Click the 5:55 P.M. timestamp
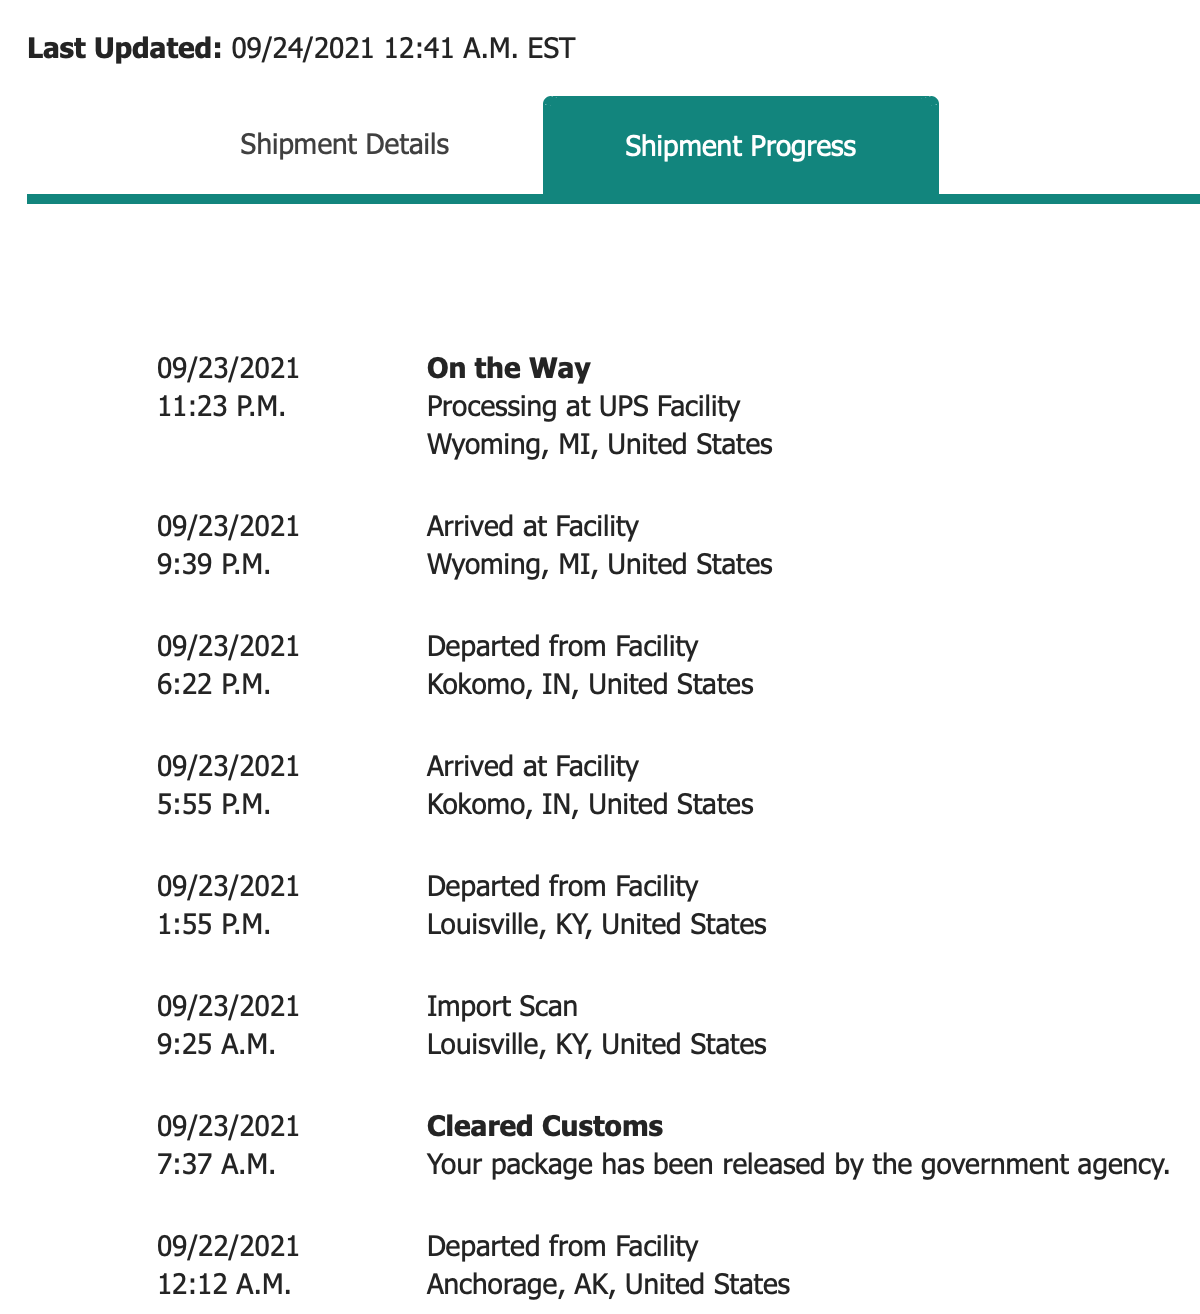 tap(214, 804)
